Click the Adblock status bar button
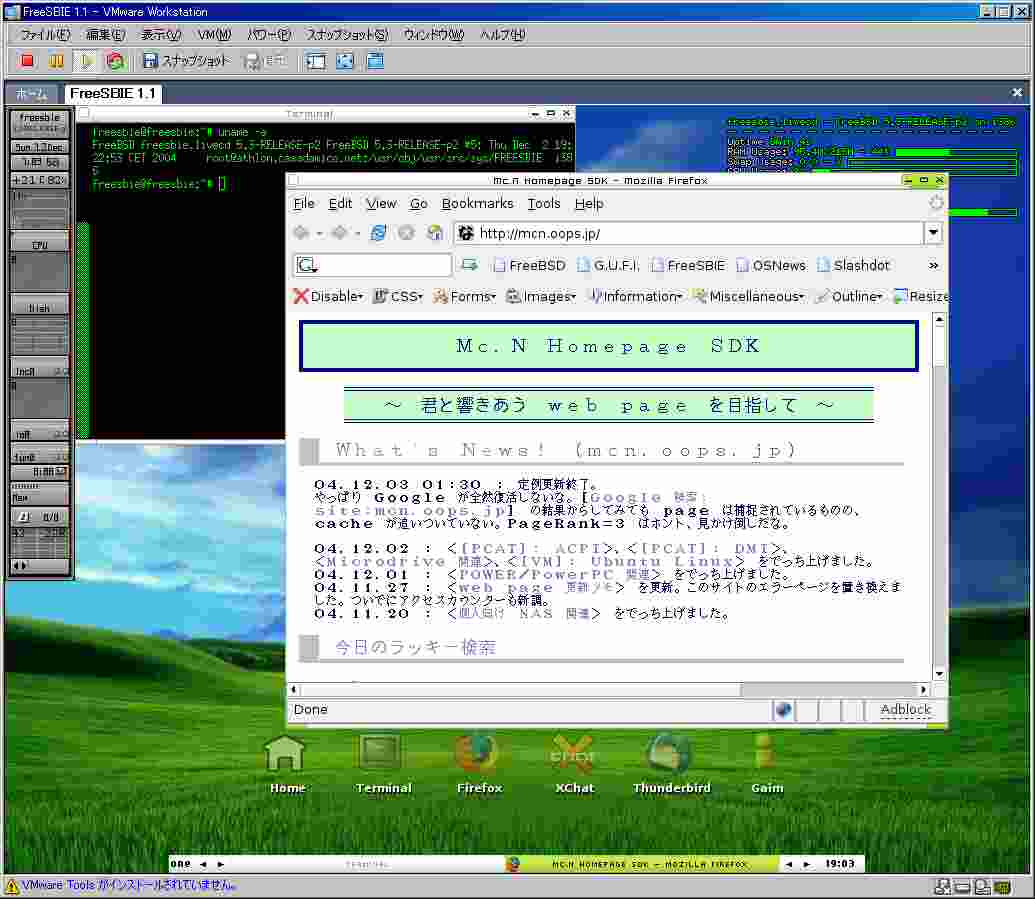This screenshot has width=1035, height=899. point(905,710)
